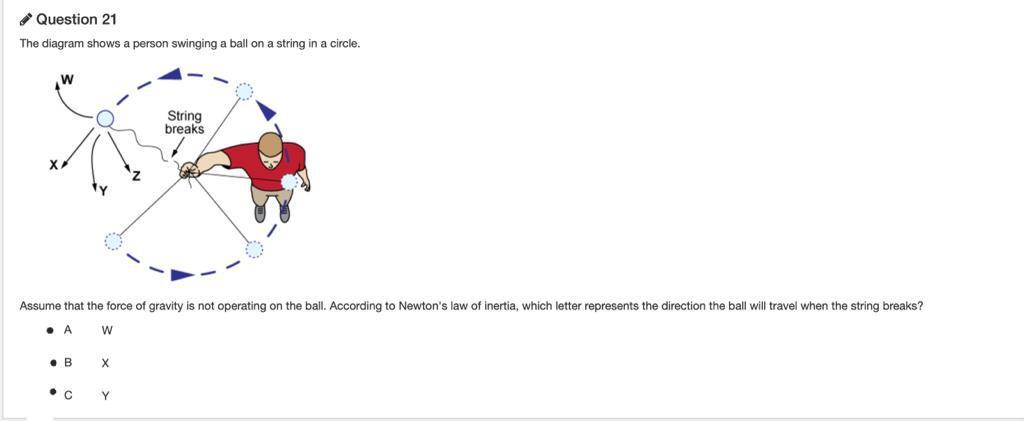This screenshot has width=1024, height=421.
Task: Click the Z arrow label in diagram
Action: (x=136, y=175)
